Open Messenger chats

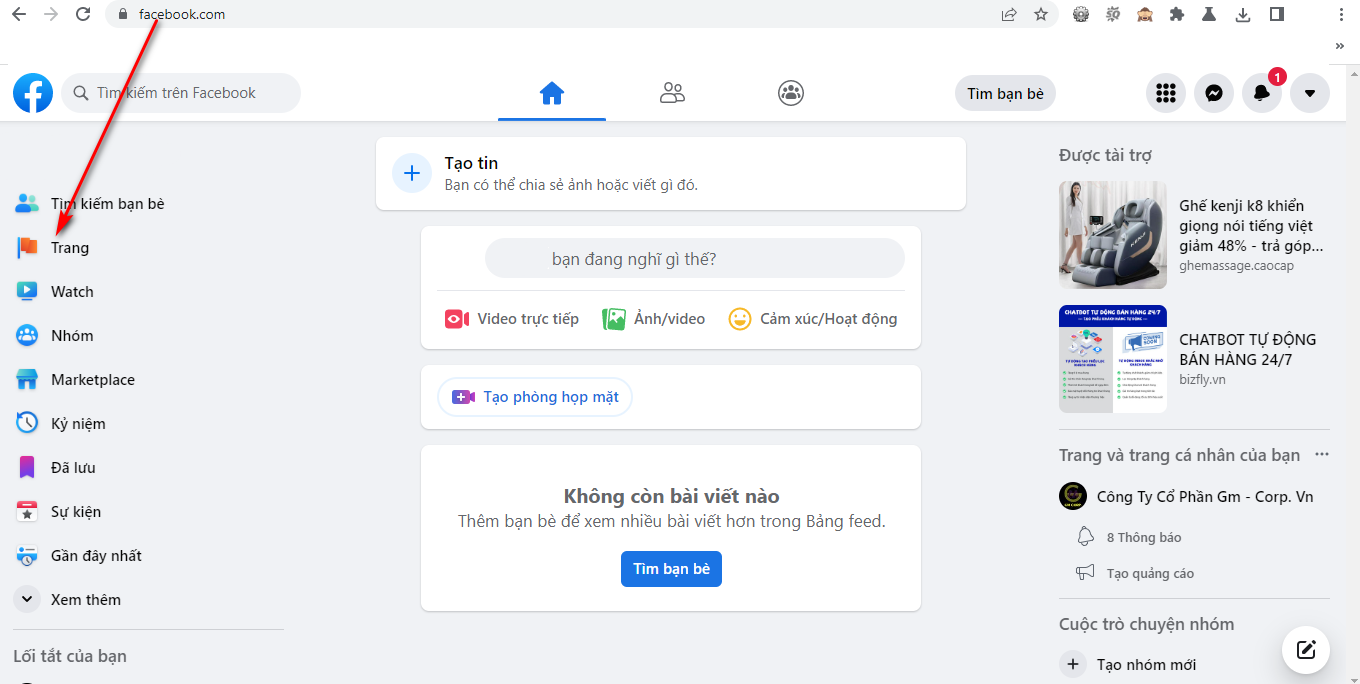[1213, 93]
